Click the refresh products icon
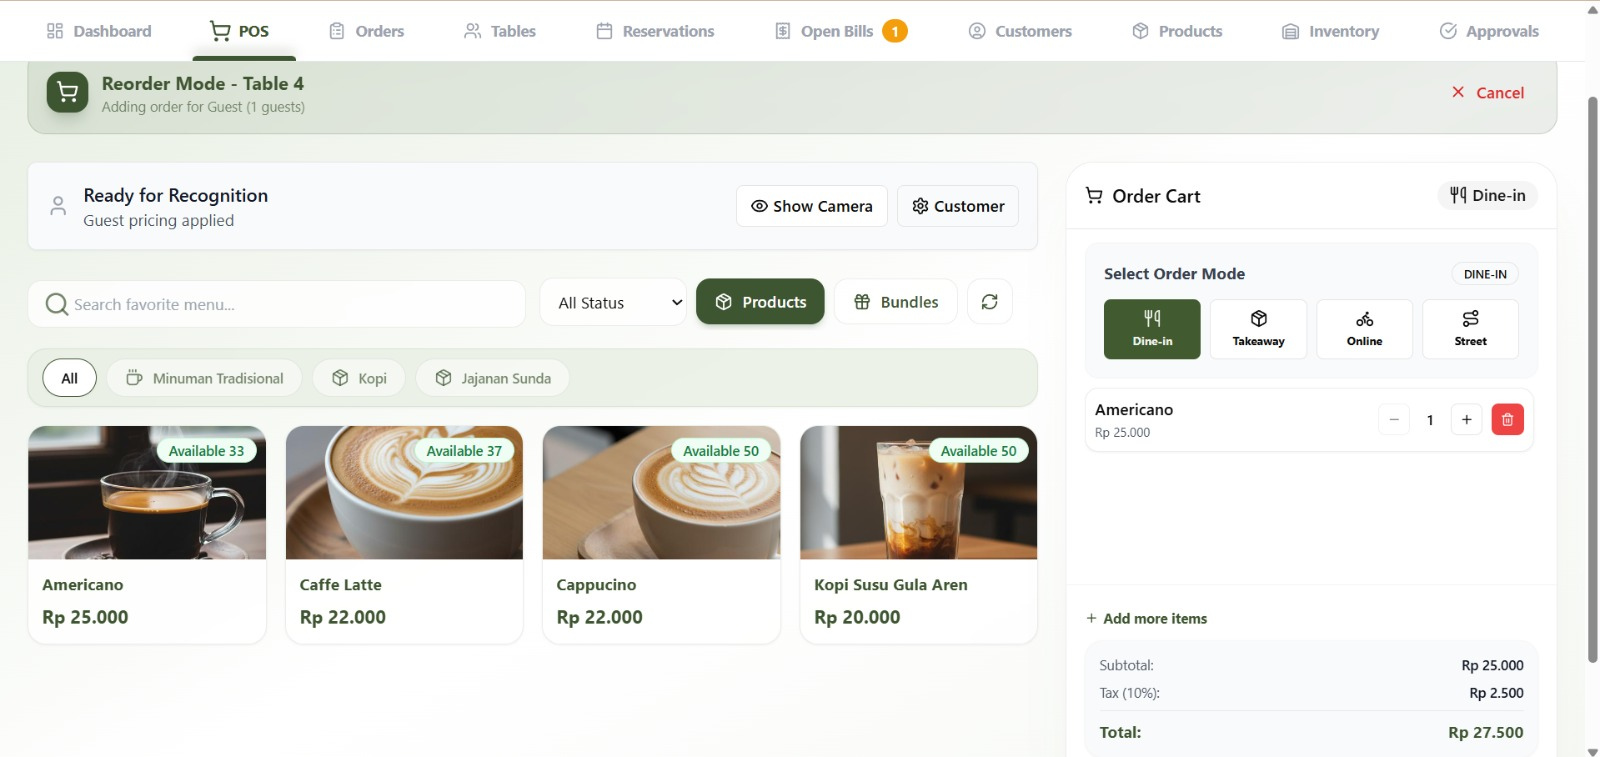This screenshot has width=1600, height=757. pyautogui.click(x=989, y=302)
